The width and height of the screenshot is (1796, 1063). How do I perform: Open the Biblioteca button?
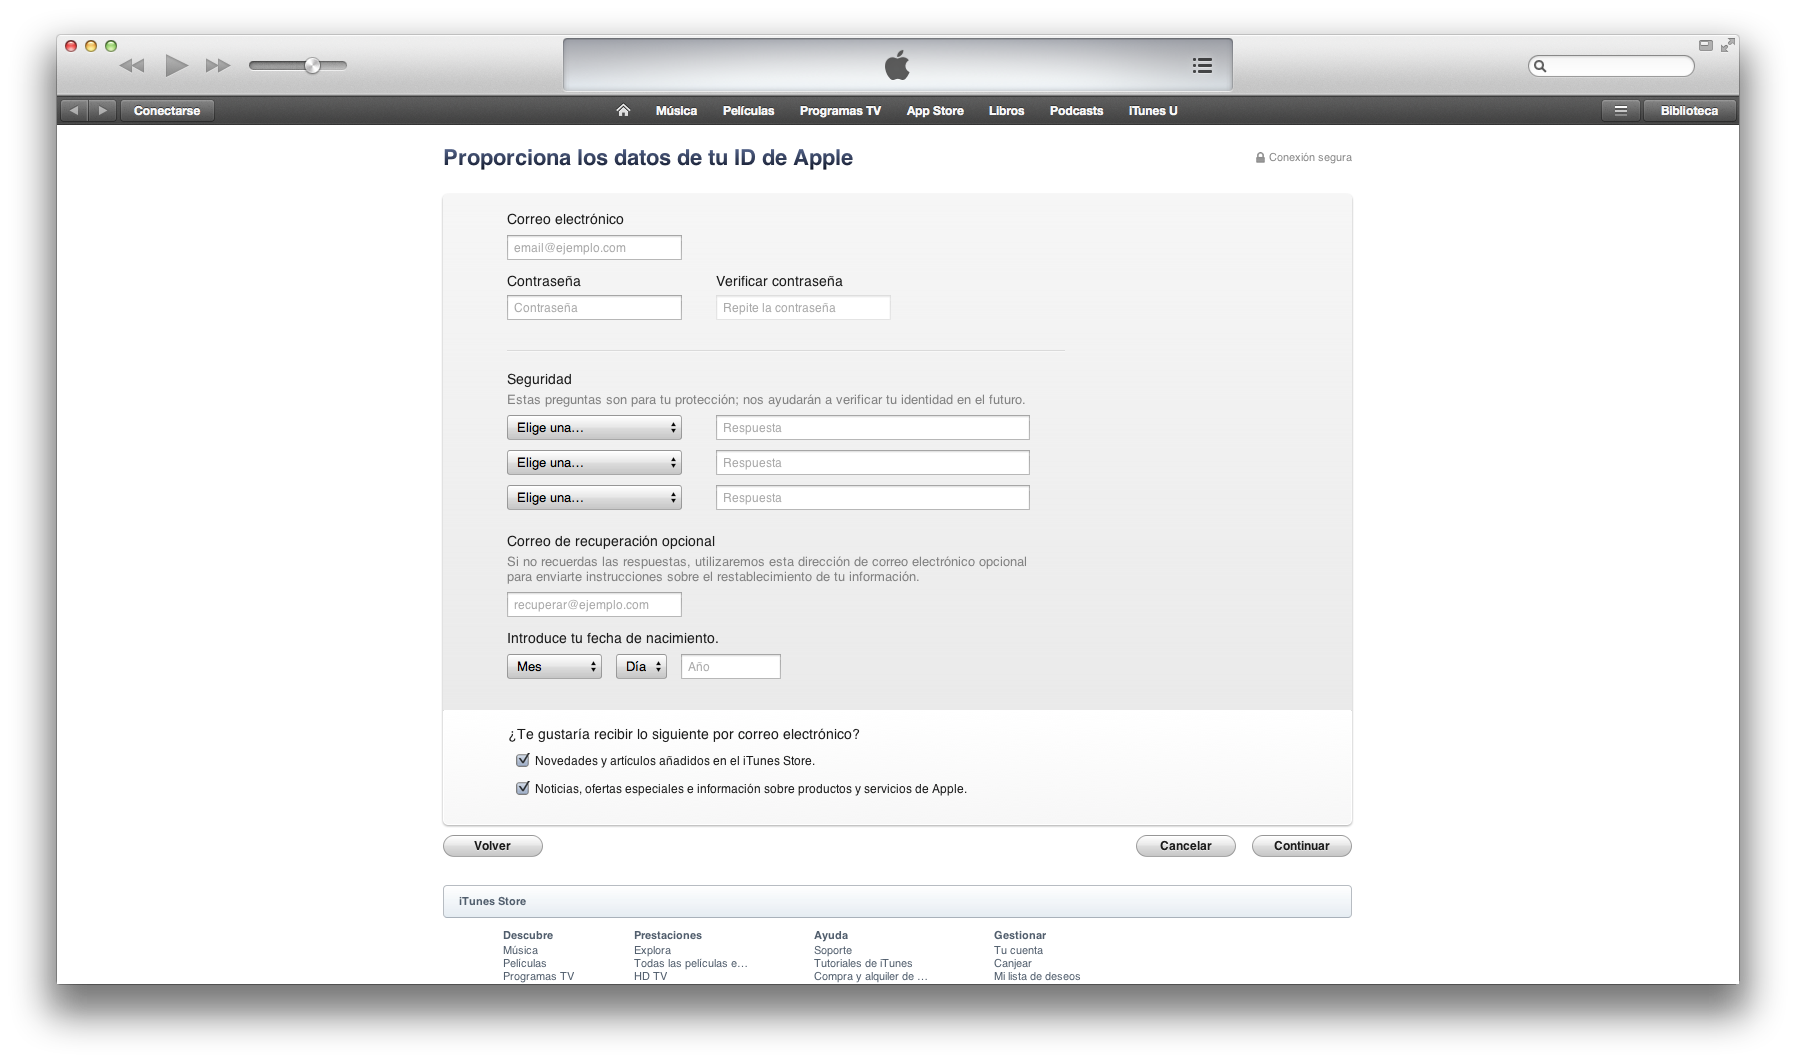click(1689, 111)
